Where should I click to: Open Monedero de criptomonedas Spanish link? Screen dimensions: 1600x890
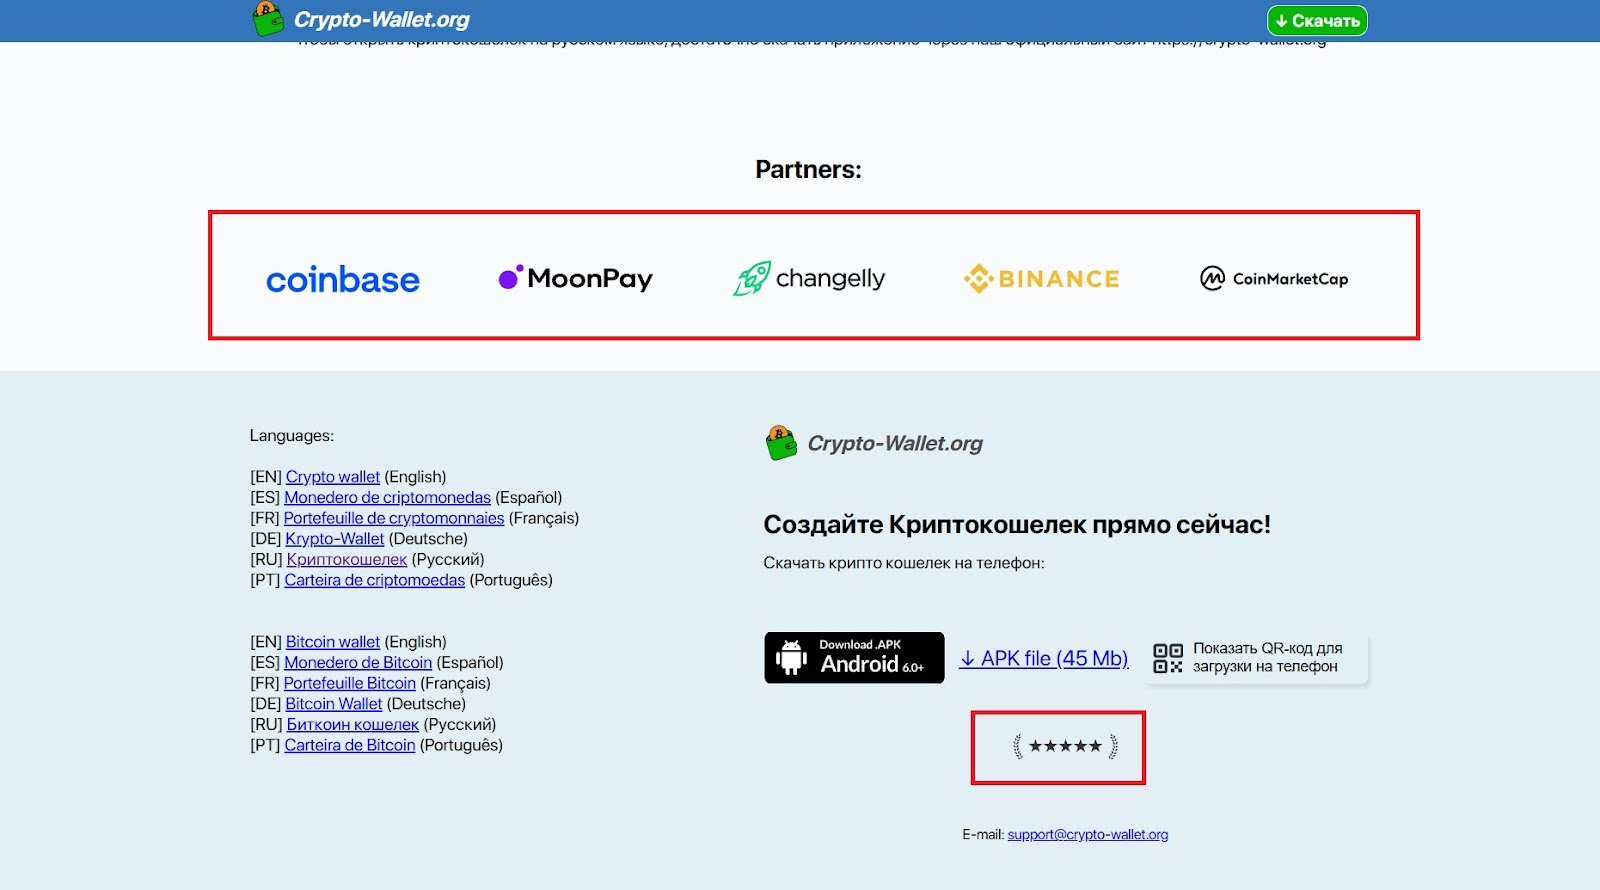click(387, 497)
